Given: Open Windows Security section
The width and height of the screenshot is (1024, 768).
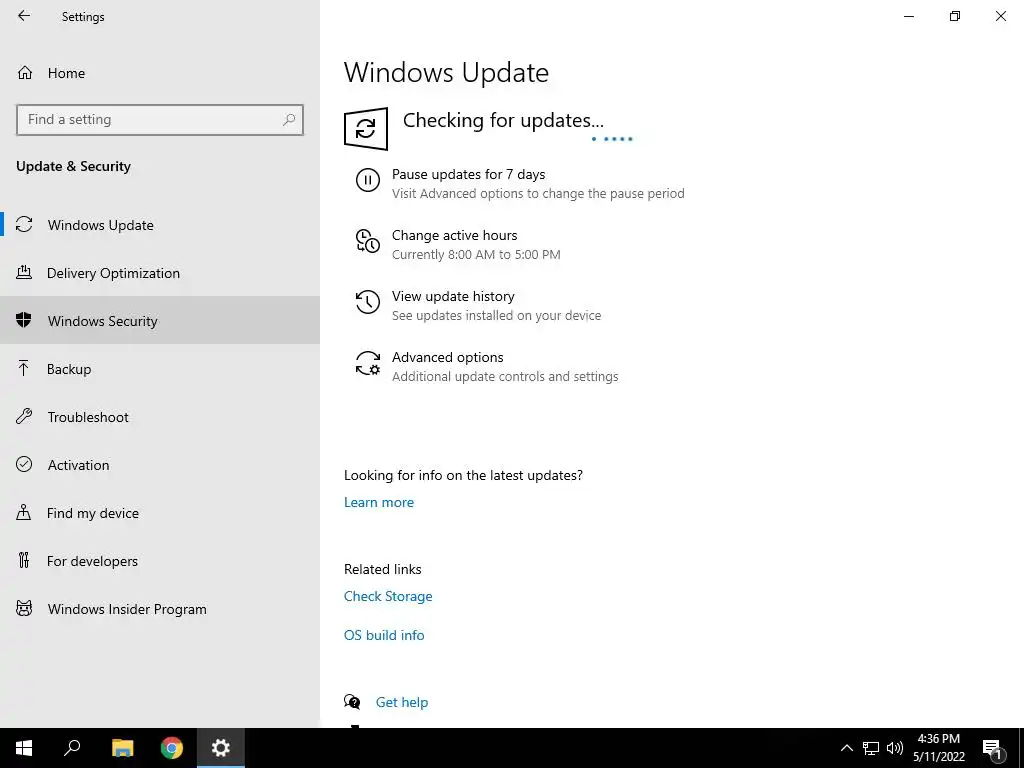Looking at the screenshot, I should coord(160,321).
